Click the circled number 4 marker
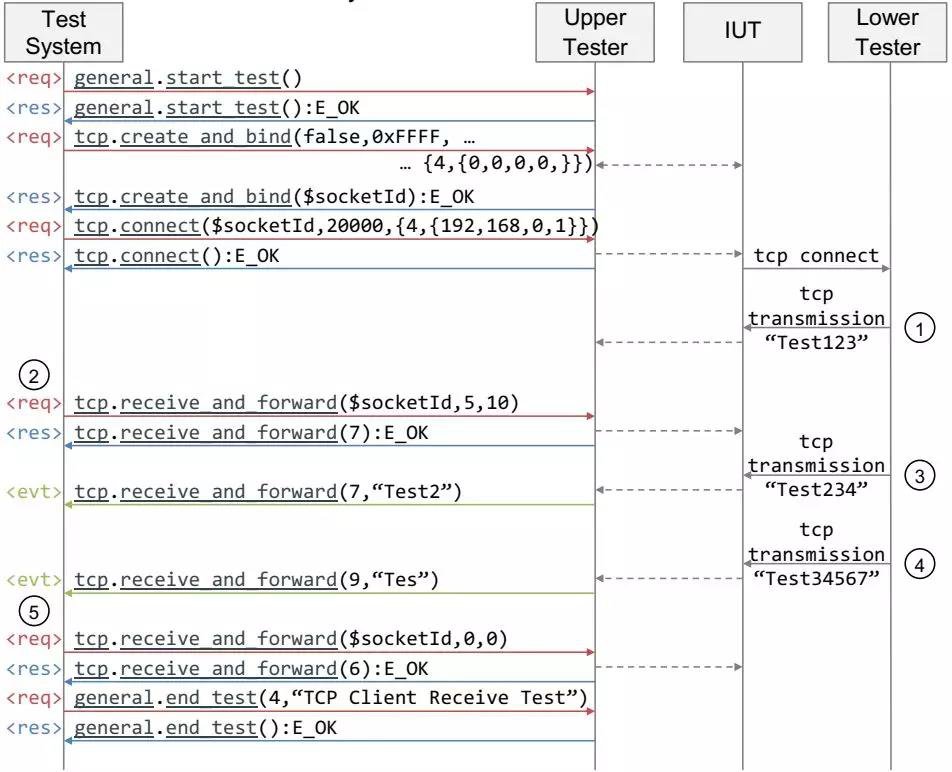The image size is (952, 772). 919,564
